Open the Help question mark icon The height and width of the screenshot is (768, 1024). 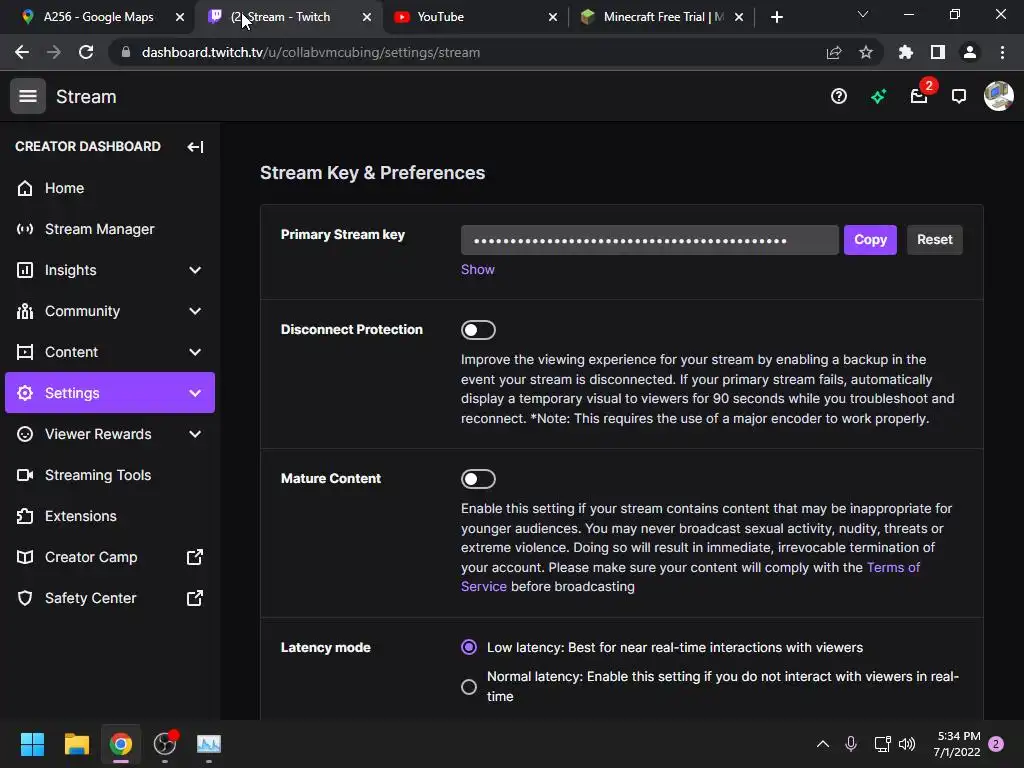pyautogui.click(x=839, y=97)
